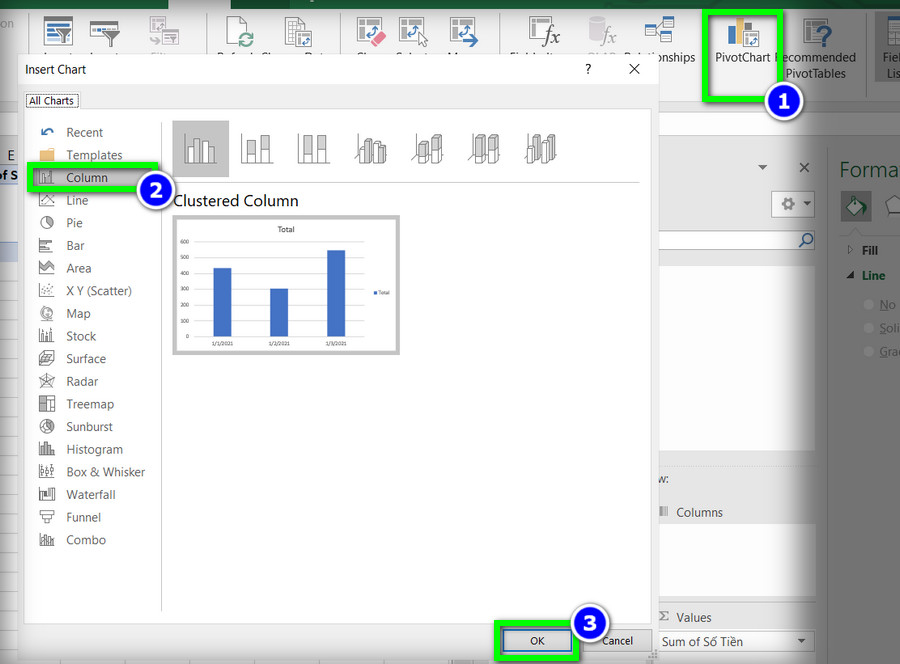This screenshot has height=664, width=900.
Task: Open the gear Tools dropdown in the fields pane
Action: click(x=793, y=204)
